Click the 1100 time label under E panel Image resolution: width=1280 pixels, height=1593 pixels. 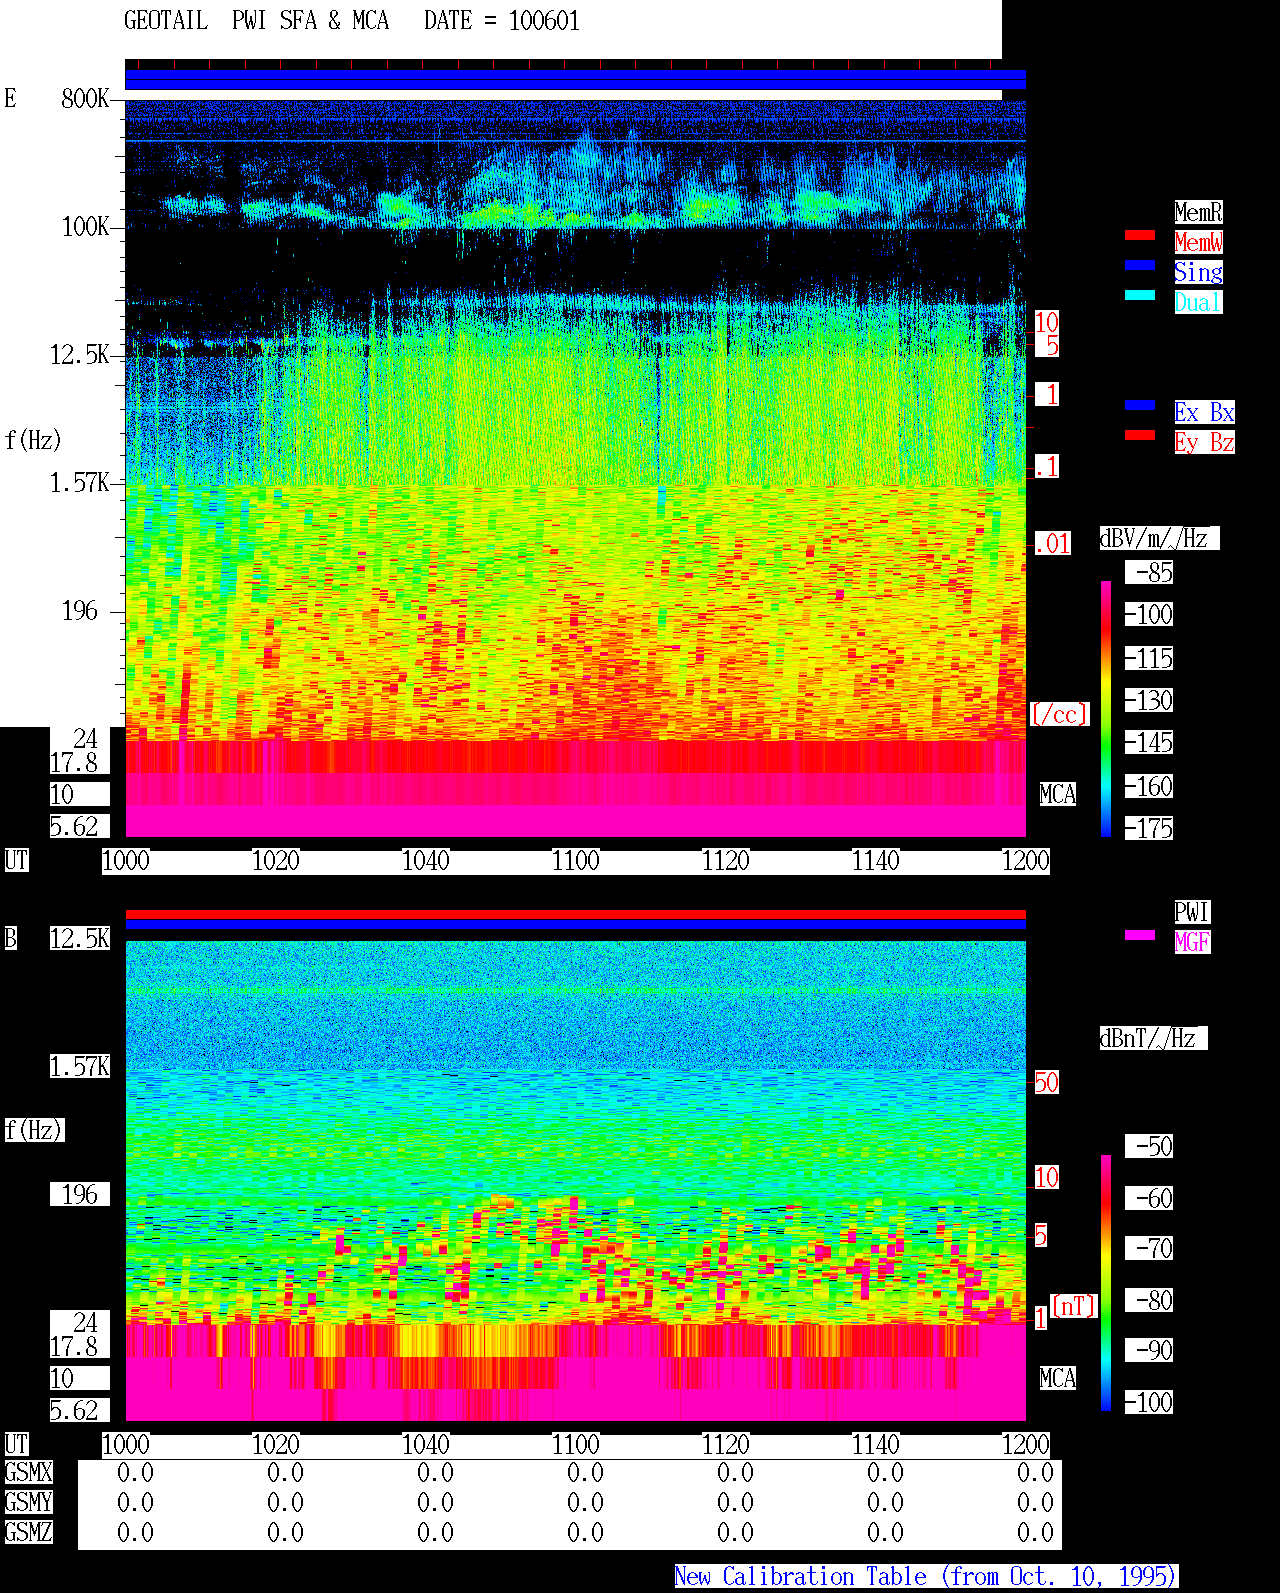coord(576,860)
